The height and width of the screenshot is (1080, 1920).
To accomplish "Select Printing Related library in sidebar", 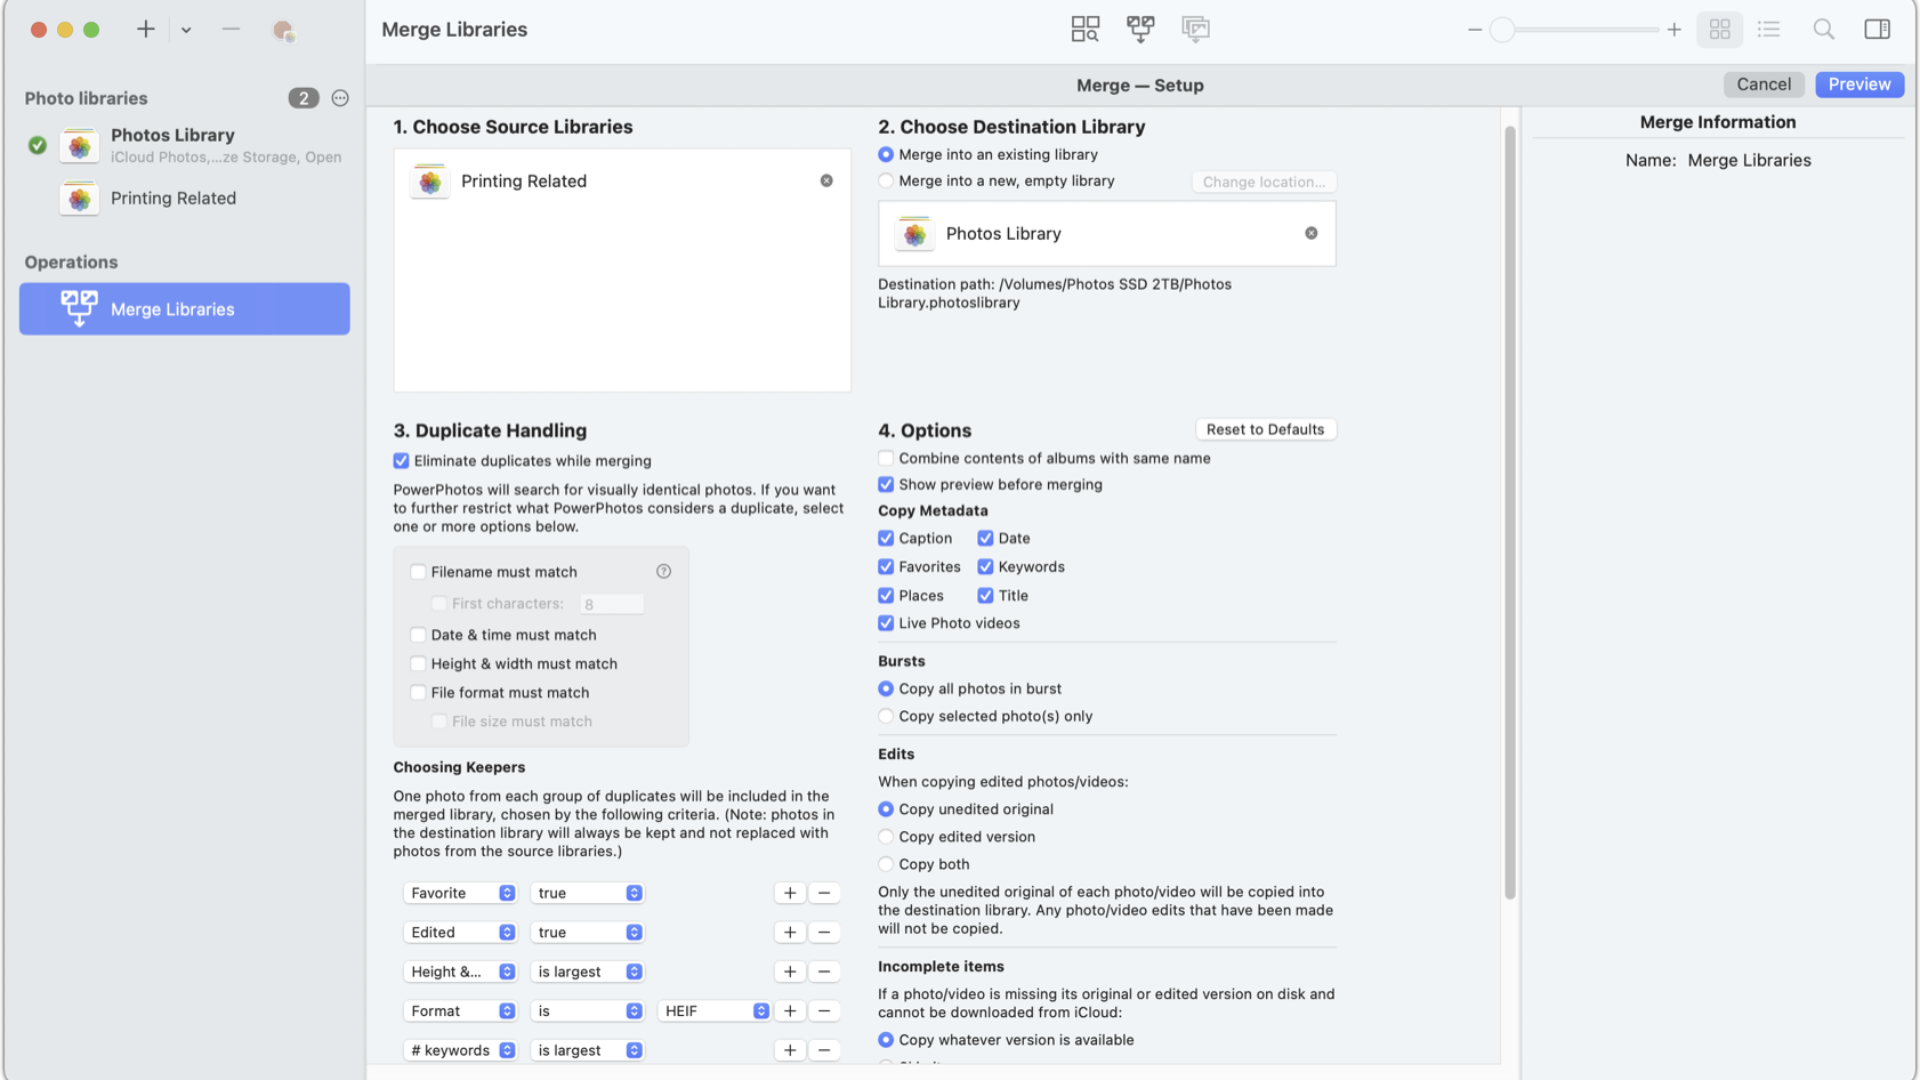I will pyautogui.click(x=173, y=198).
